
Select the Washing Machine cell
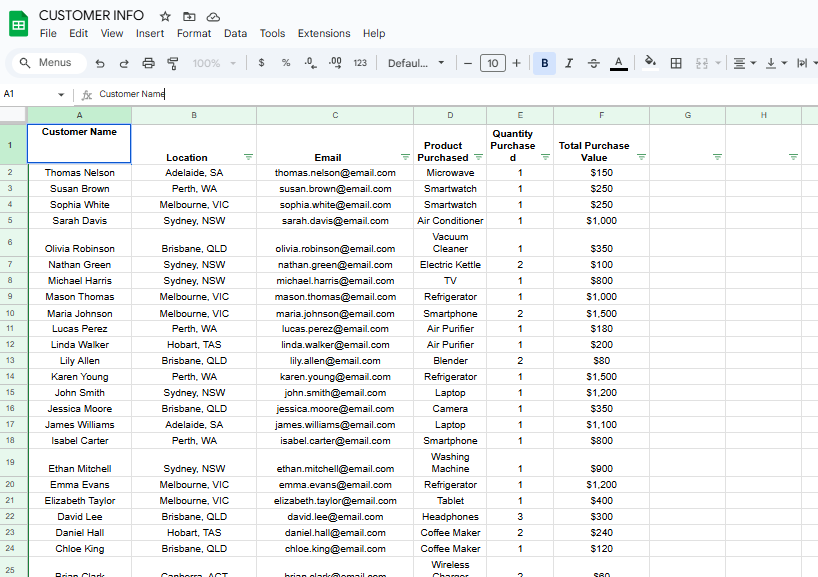click(x=450, y=463)
